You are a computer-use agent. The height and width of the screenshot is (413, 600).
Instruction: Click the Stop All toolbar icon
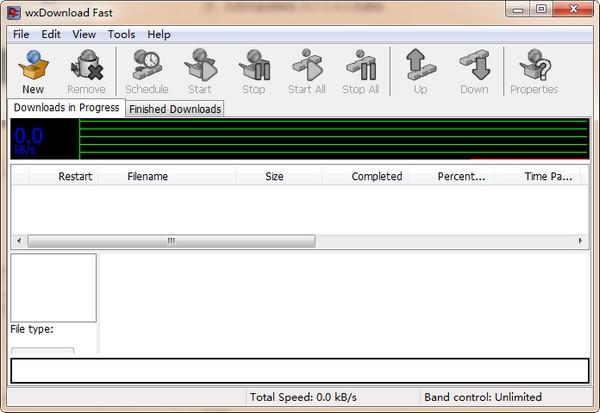pyautogui.click(x=360, y=71)
